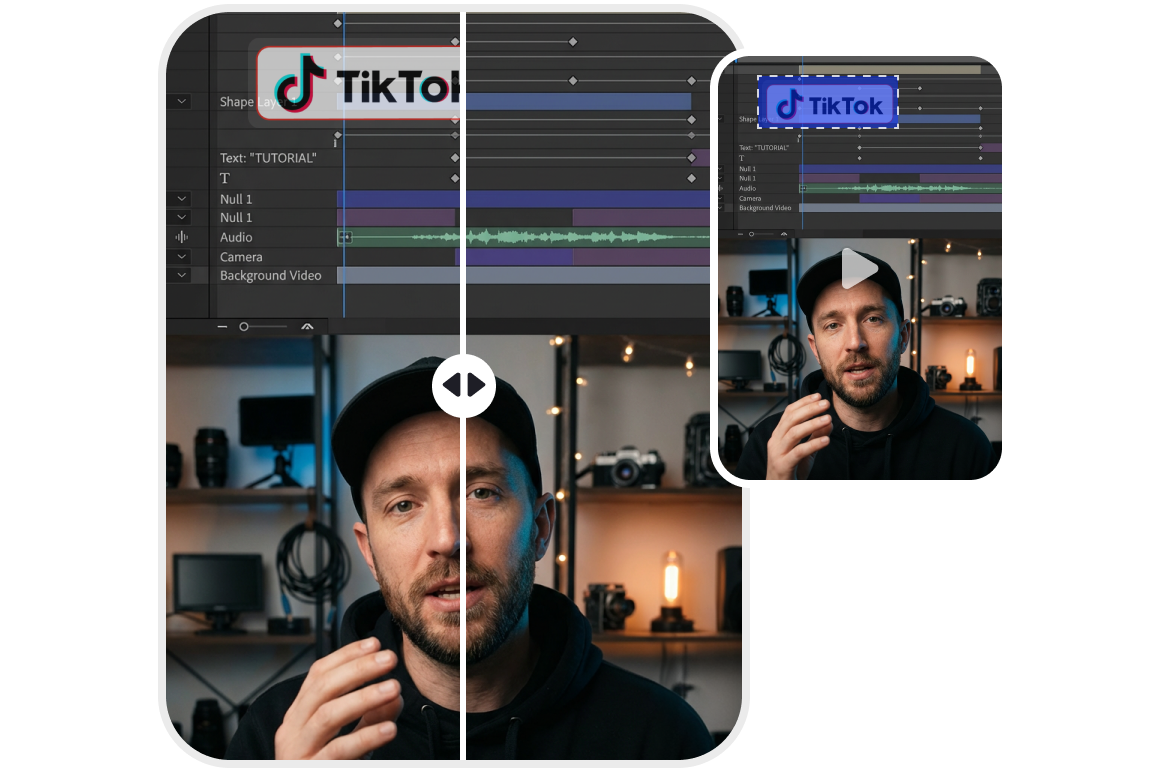Expand the Camera layer chevron in main timeline
Screen dimensions: 1160x772
181,257
